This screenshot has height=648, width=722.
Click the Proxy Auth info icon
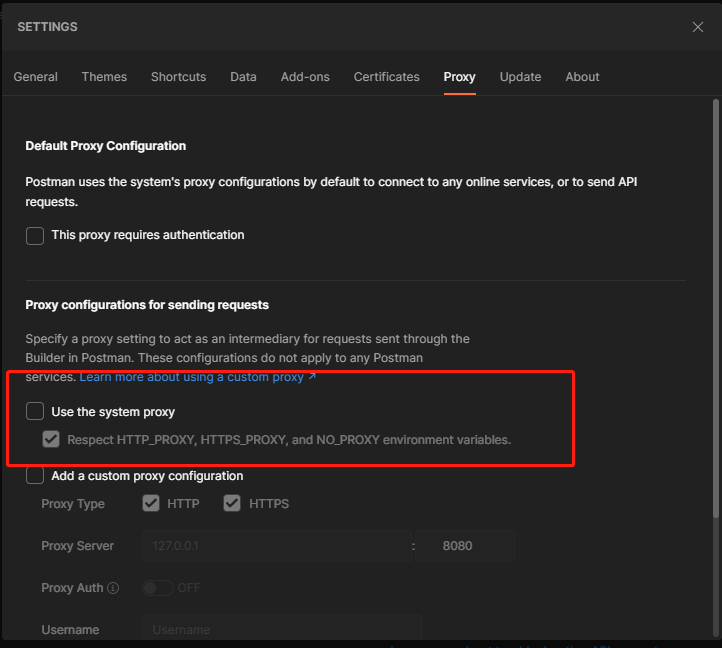[x=113, y=588]
